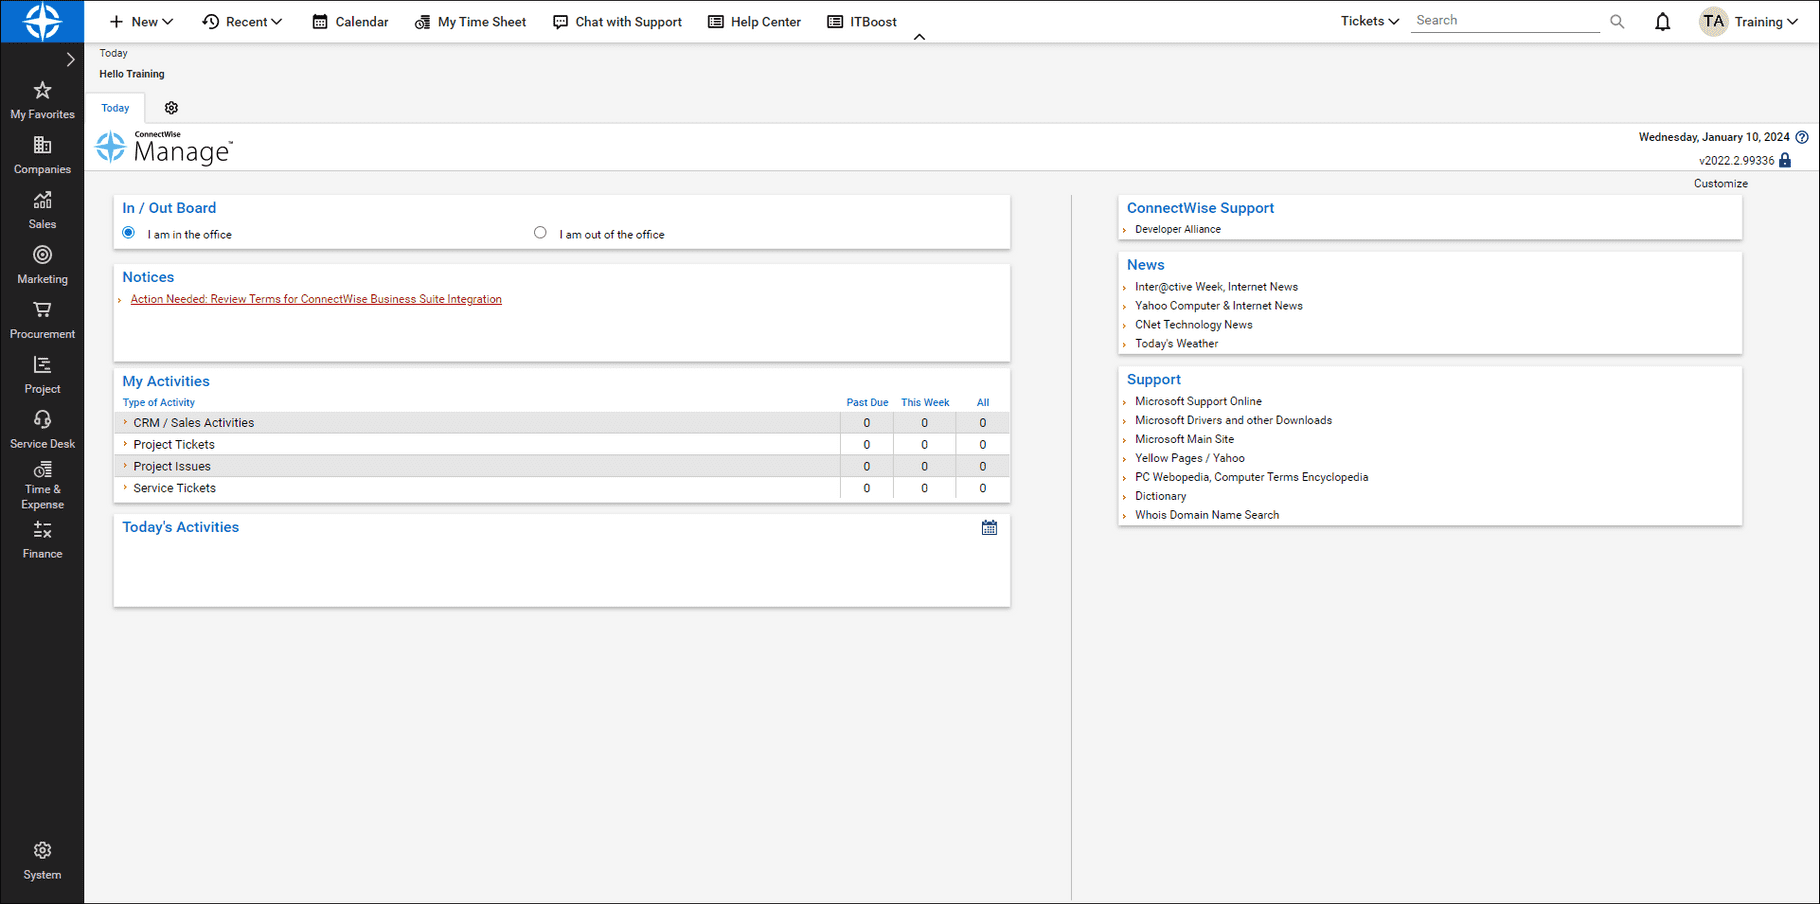Switch to the Today tab
This screenshot has height=904, width=1820.
click(x=115, y=107)
